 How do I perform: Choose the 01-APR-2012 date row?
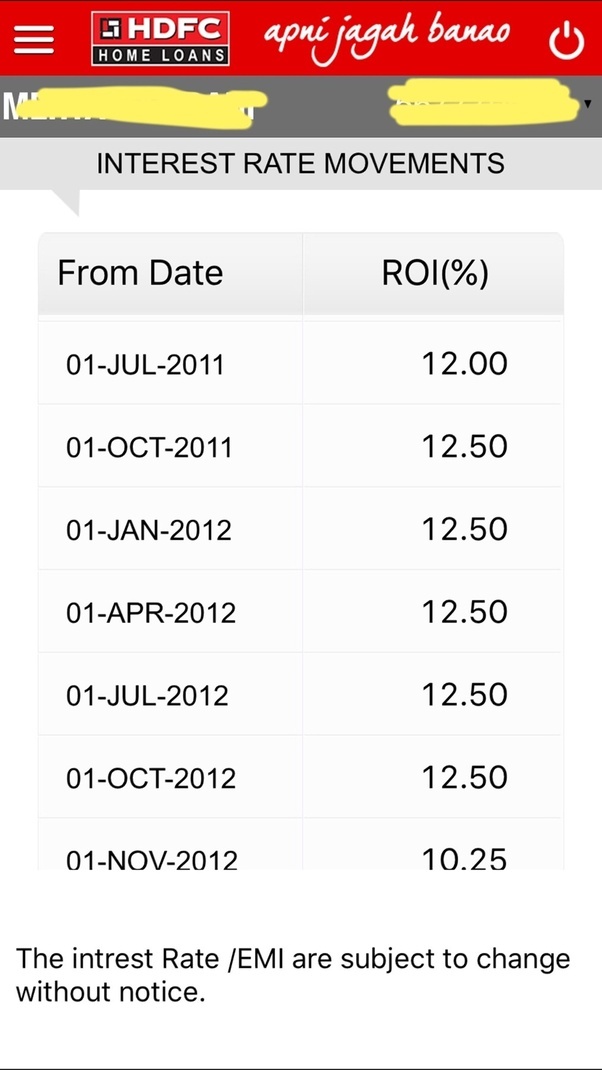click(x=300, y=612)
